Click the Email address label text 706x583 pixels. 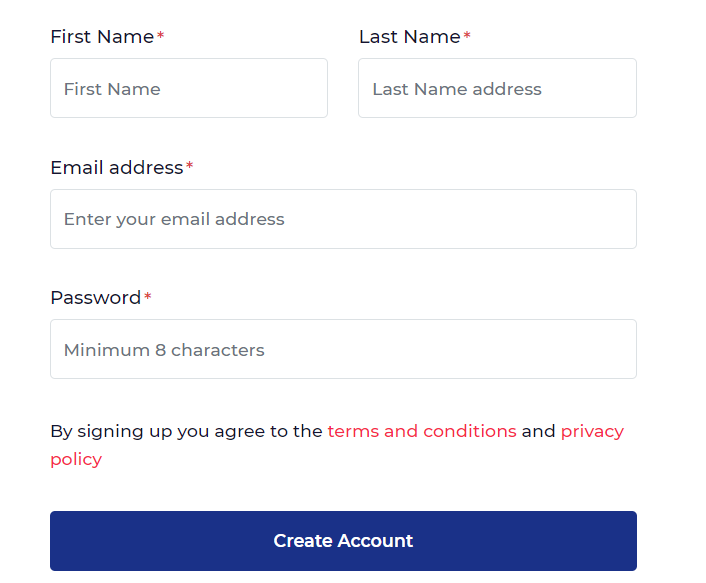[116, 167]
